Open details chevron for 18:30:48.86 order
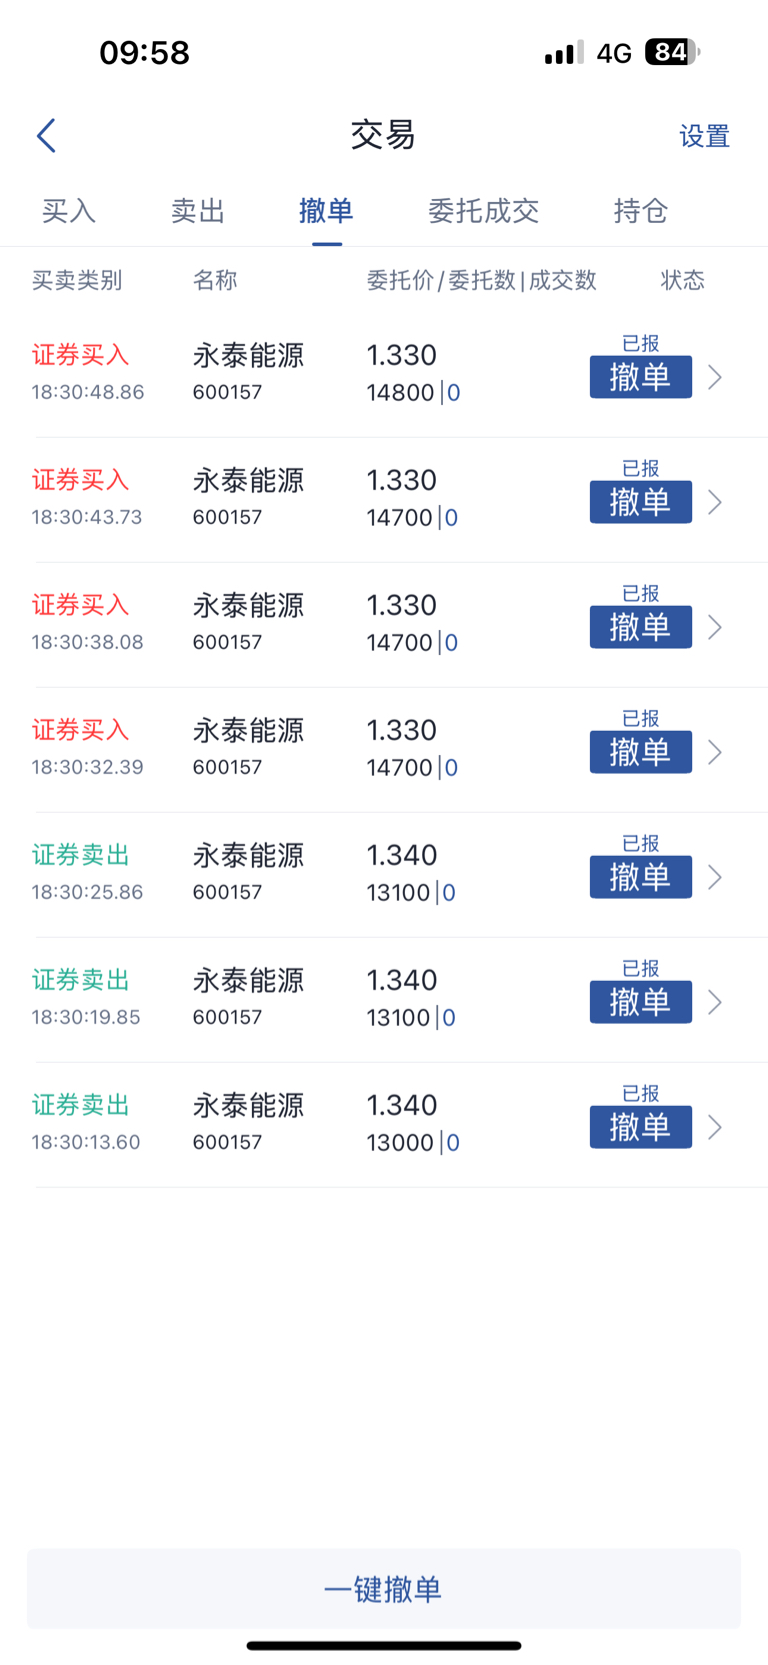768x1665 pixels. click(715, 377)
